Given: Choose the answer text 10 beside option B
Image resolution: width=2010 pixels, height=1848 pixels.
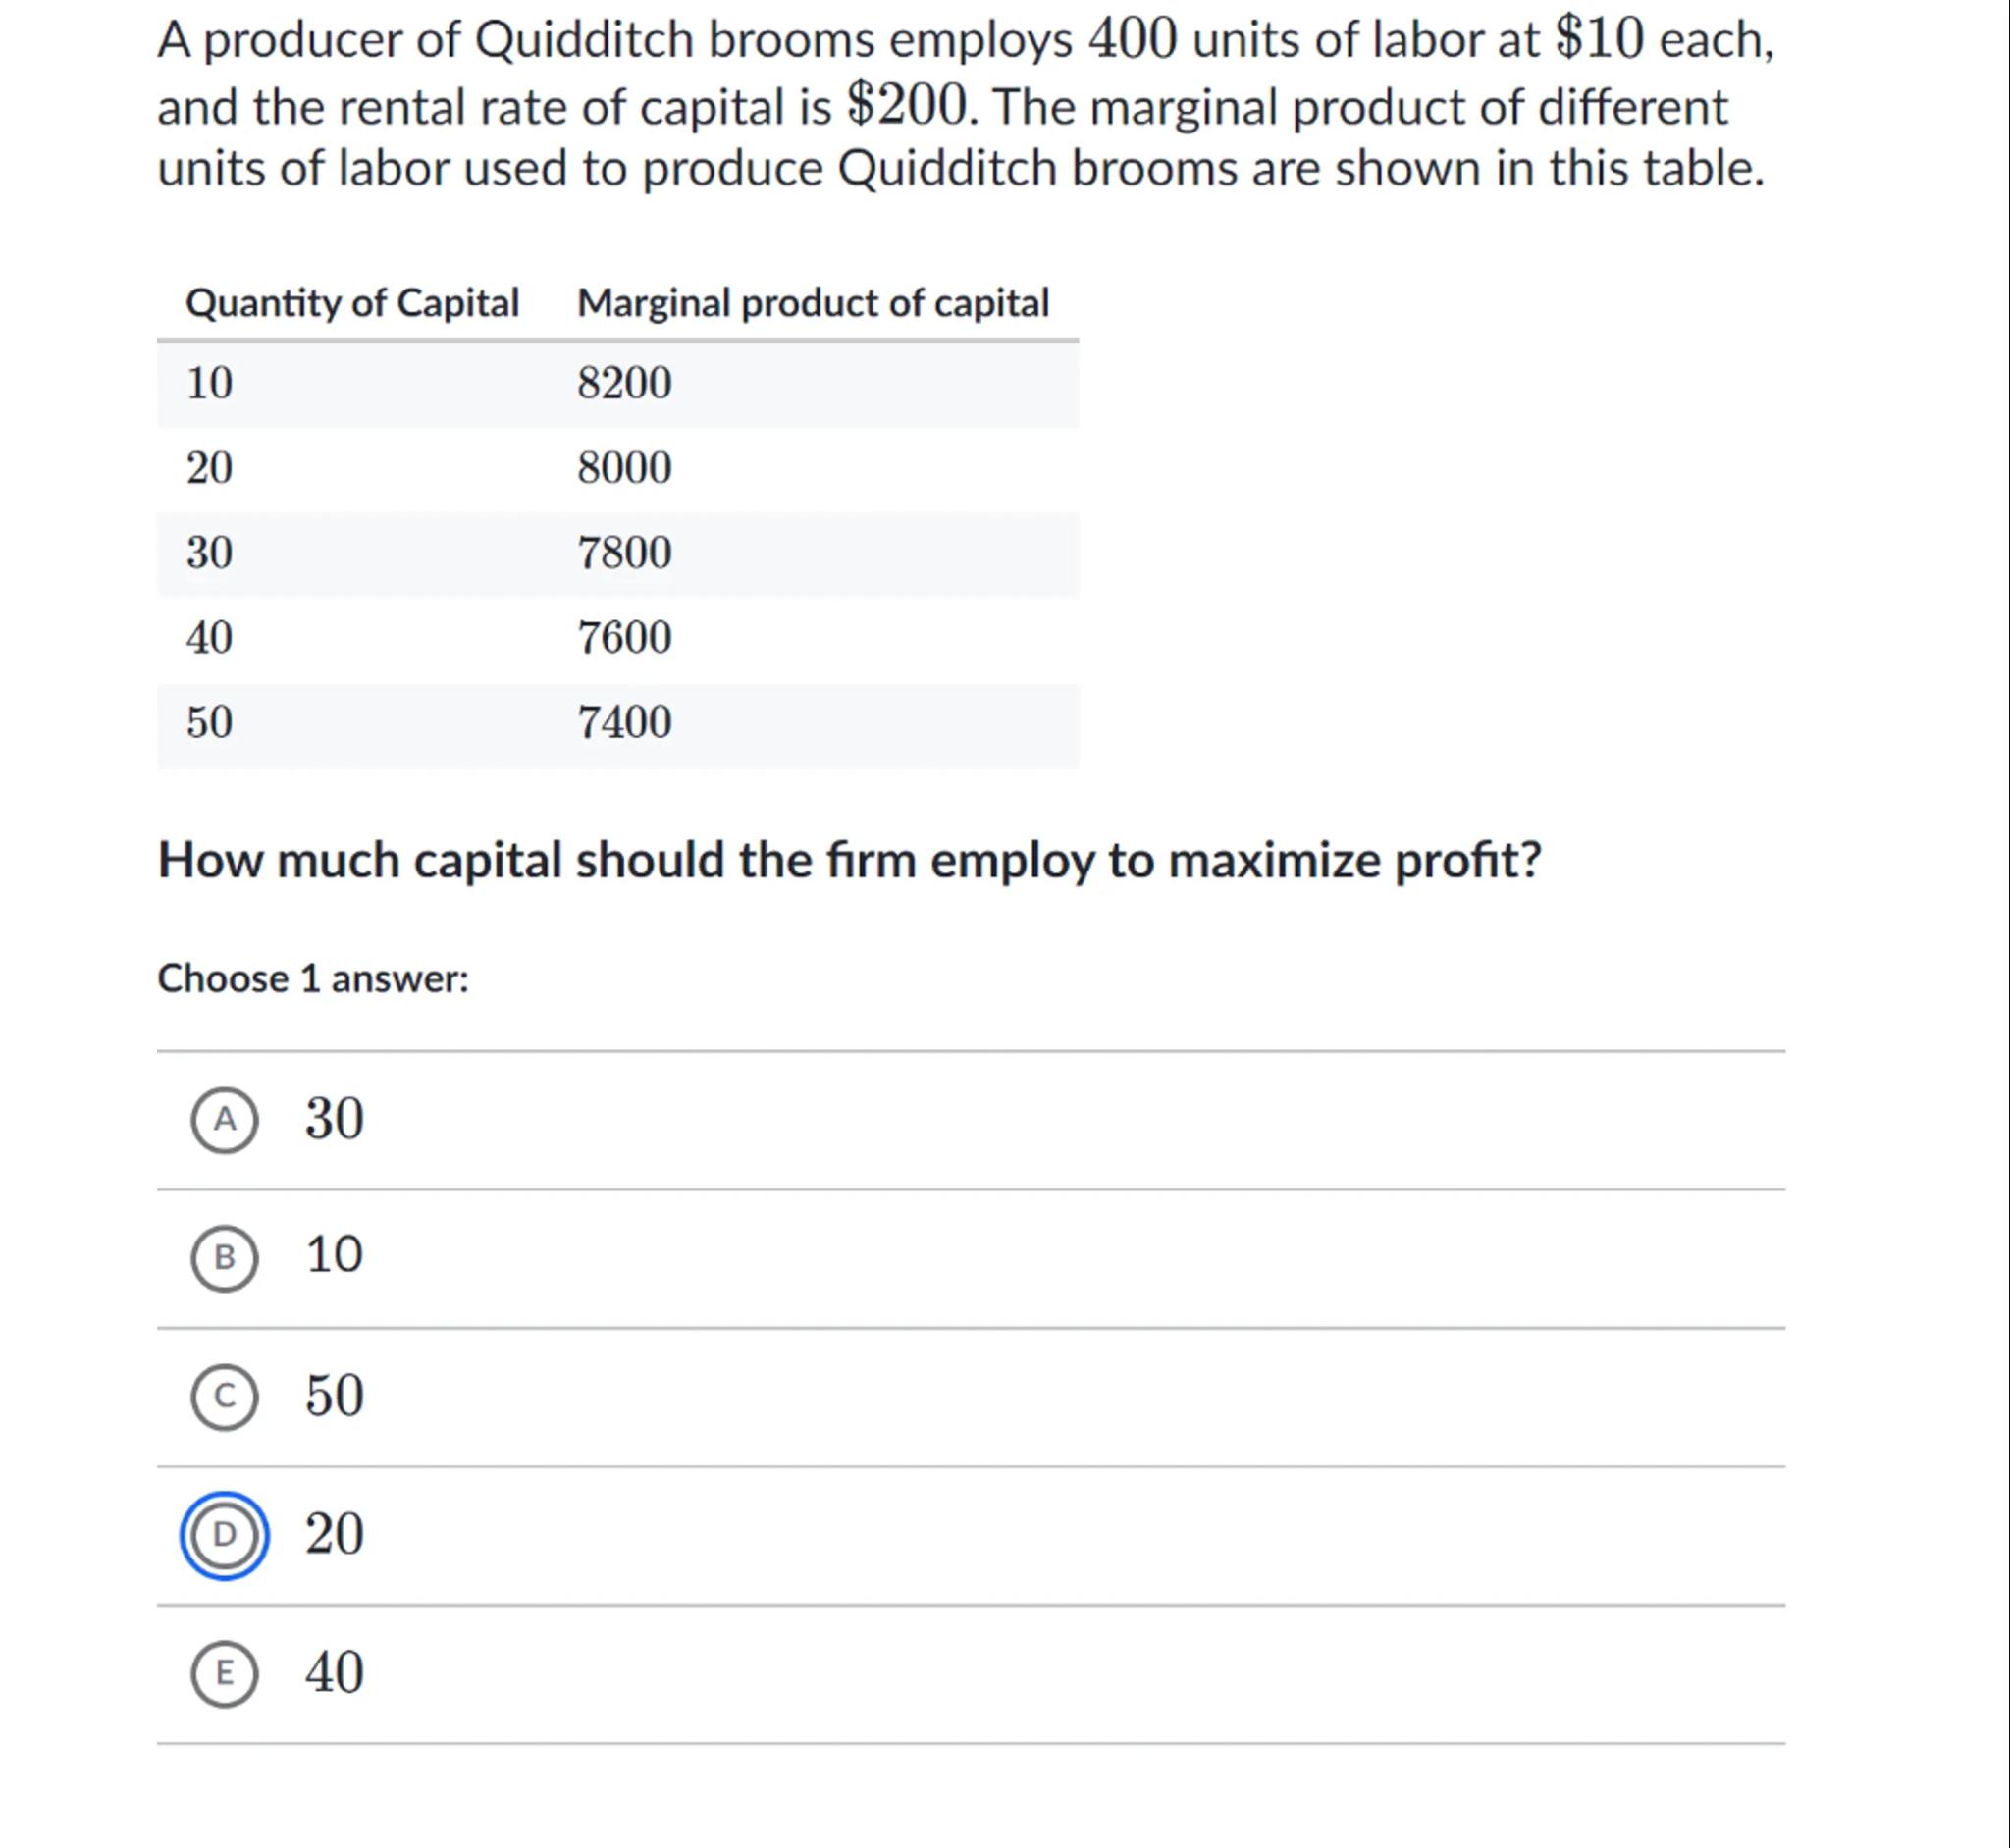Looking at the screenshot, I should (x=334, y=1255).
